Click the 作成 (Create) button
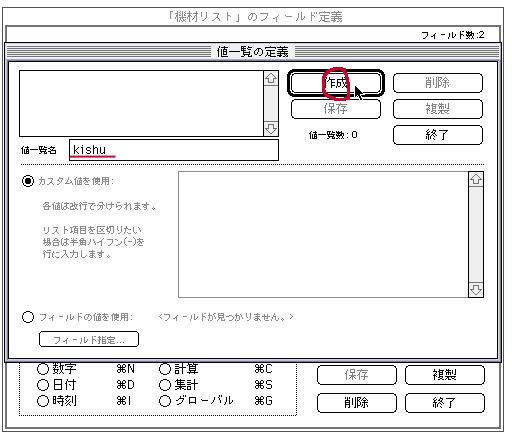Viewport: 512px width, 435px height. (336, 83)
